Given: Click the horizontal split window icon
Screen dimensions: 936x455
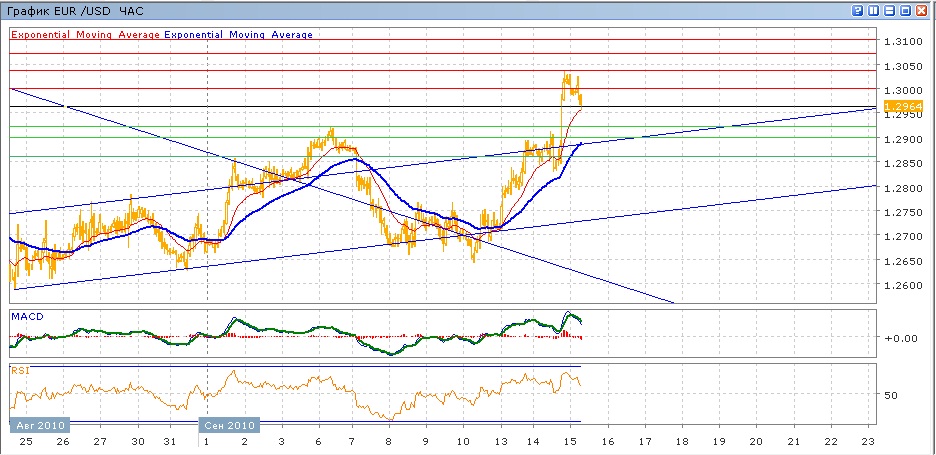Looking at the screenshot, I should [x=889, y=10].
